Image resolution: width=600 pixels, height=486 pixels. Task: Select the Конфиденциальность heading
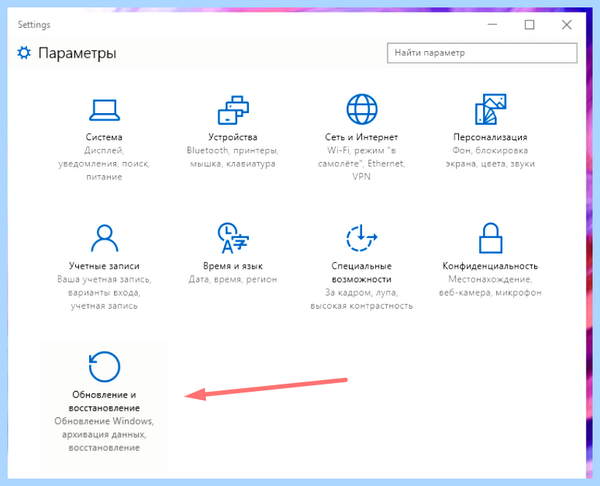(490, 266)
